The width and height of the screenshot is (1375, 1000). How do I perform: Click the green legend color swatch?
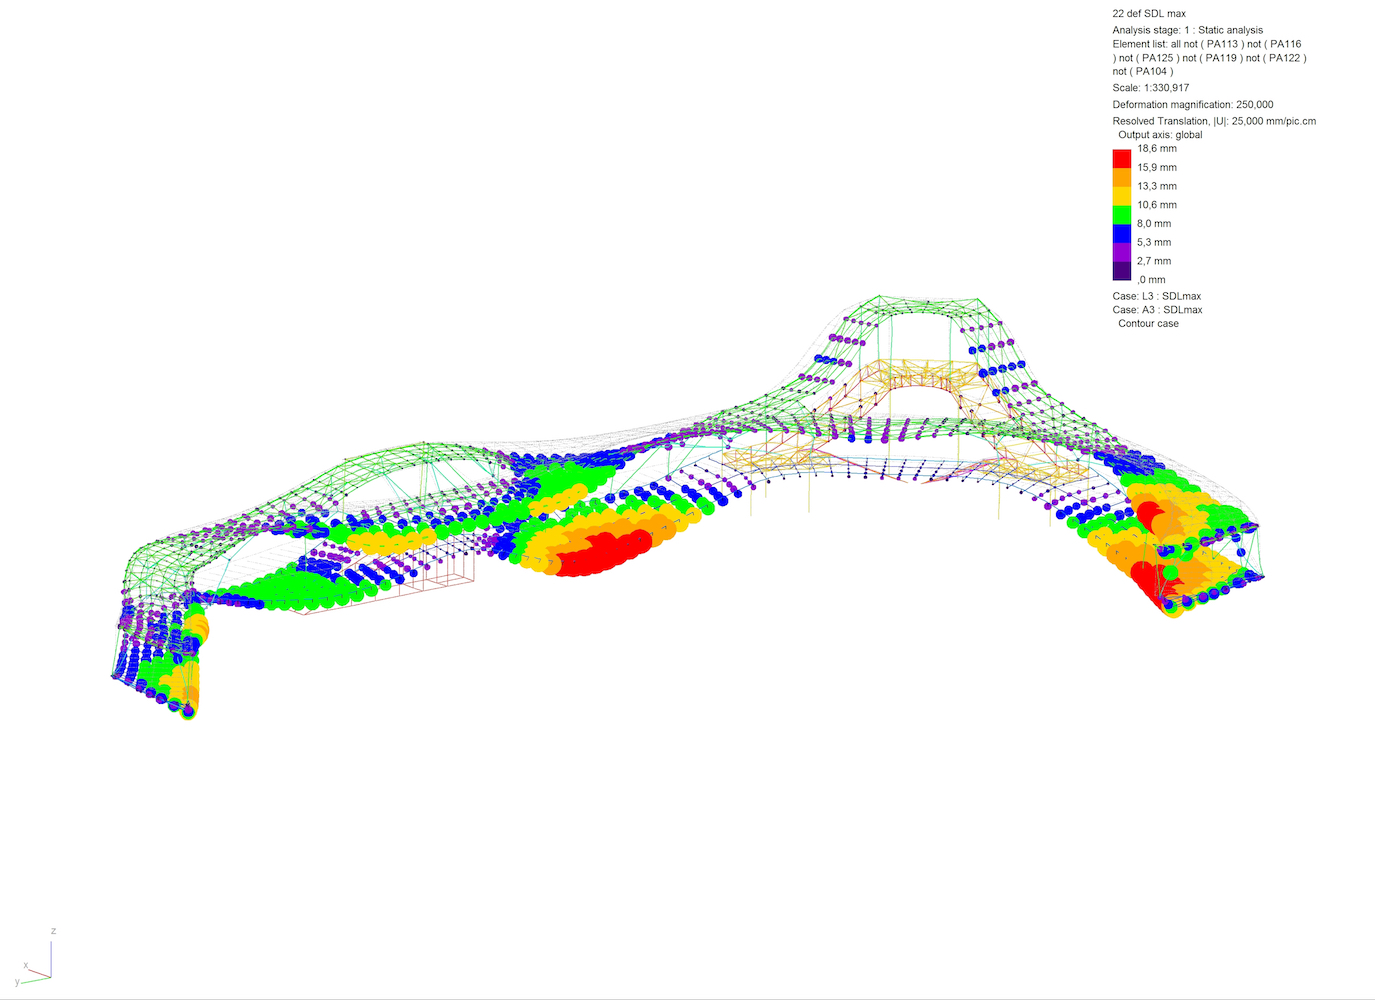1122,214
